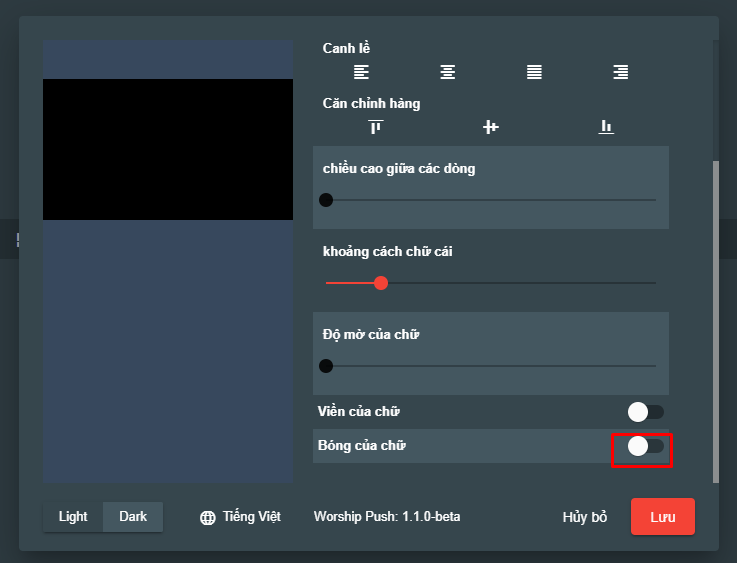Click the Hủy bỏ cancel button
The image size is (737, 563).
click(x=585, y=517)
